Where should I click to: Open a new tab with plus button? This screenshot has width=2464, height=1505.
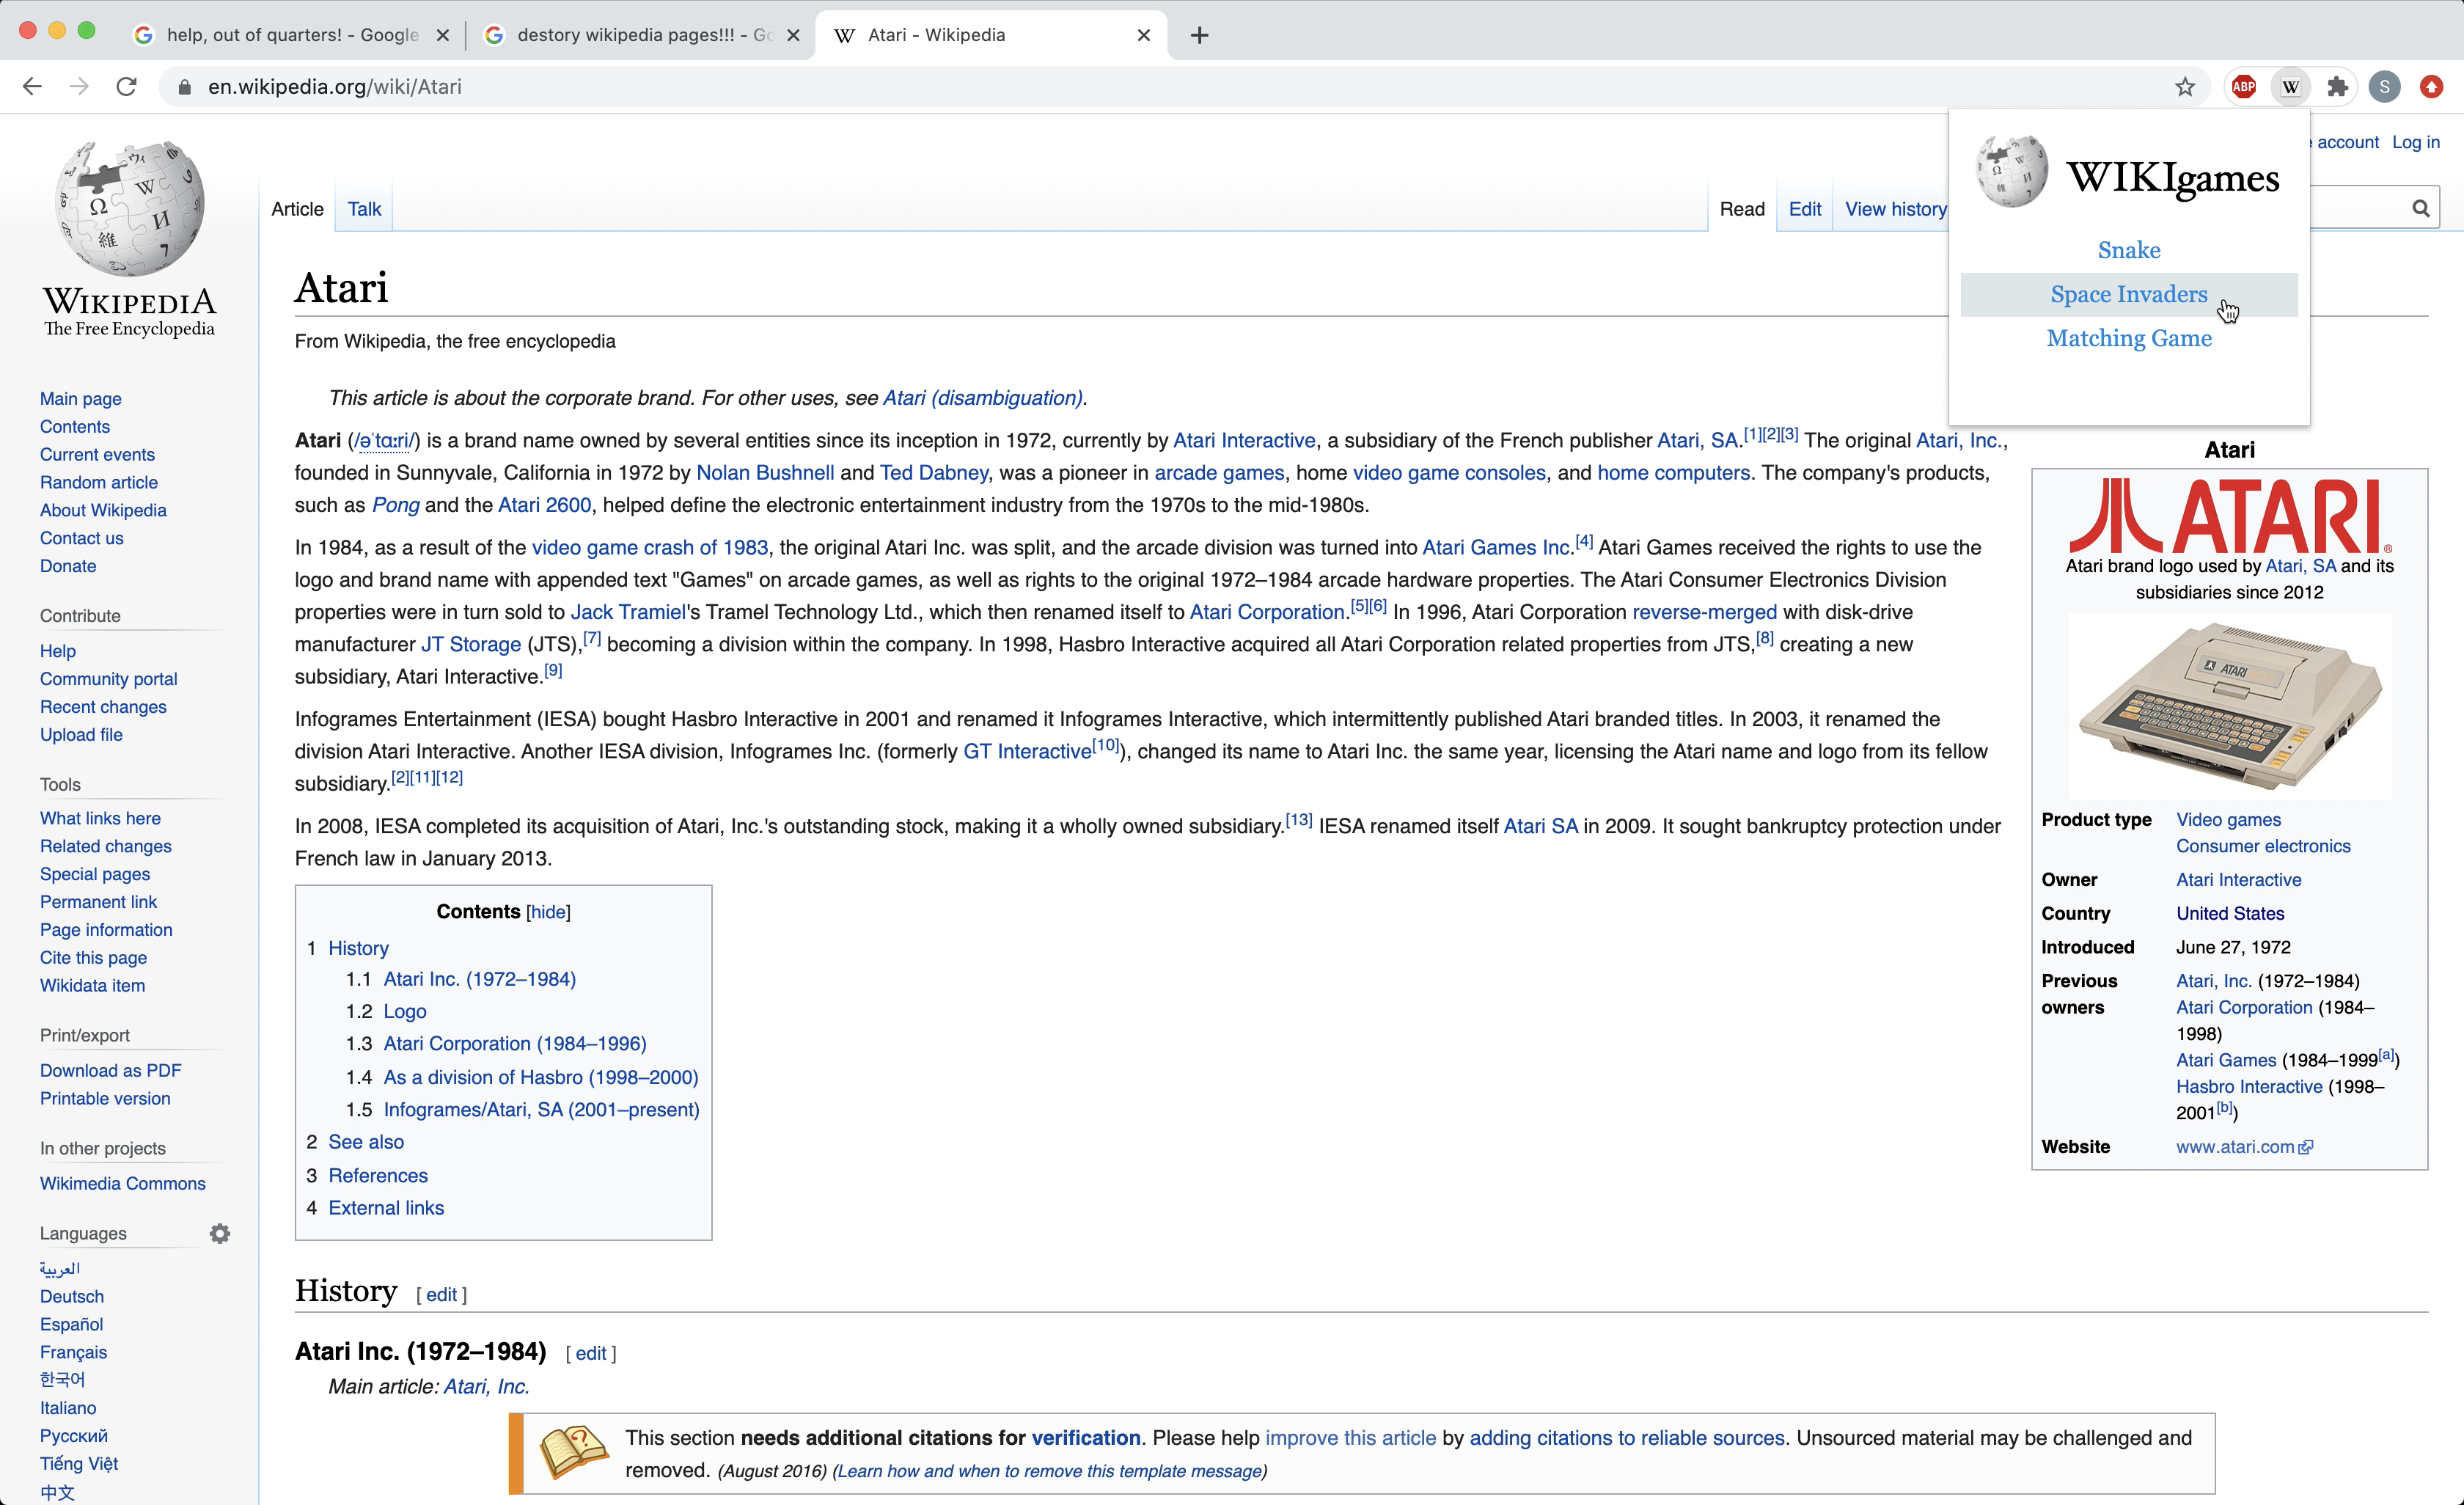(x=1199, y=35)
